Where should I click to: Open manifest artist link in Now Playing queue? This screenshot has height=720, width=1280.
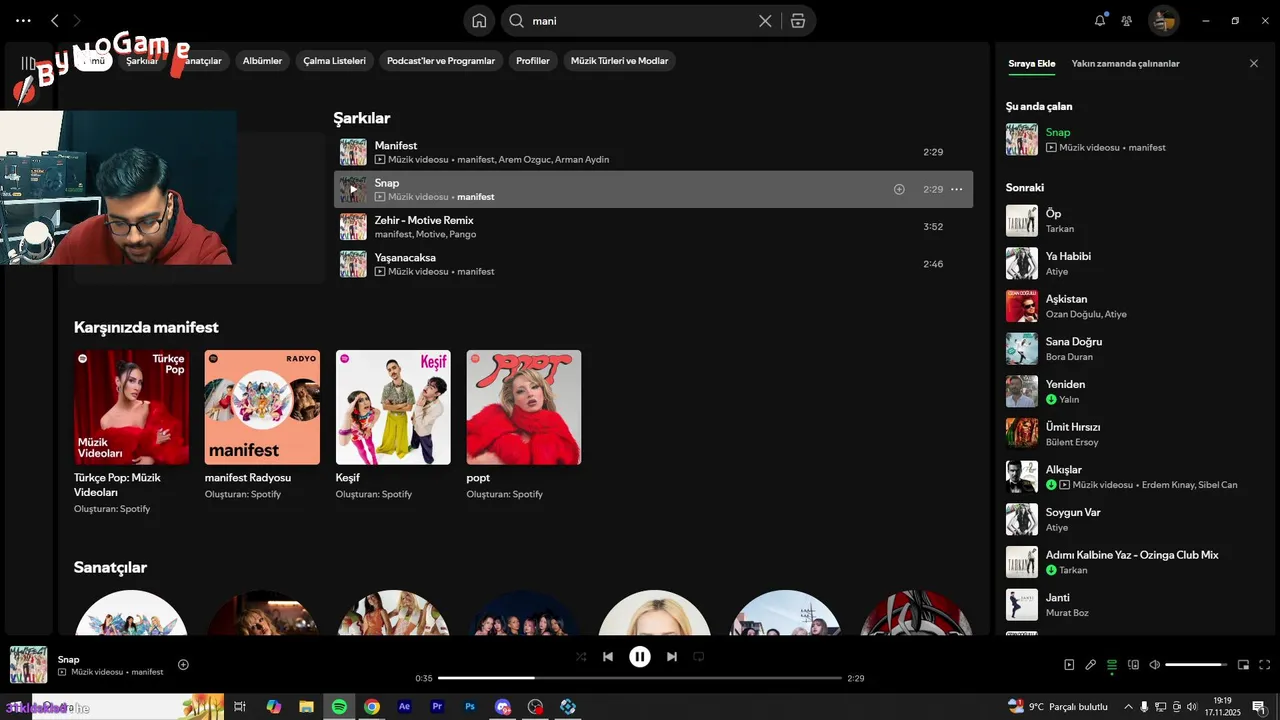coord(1147,147)
